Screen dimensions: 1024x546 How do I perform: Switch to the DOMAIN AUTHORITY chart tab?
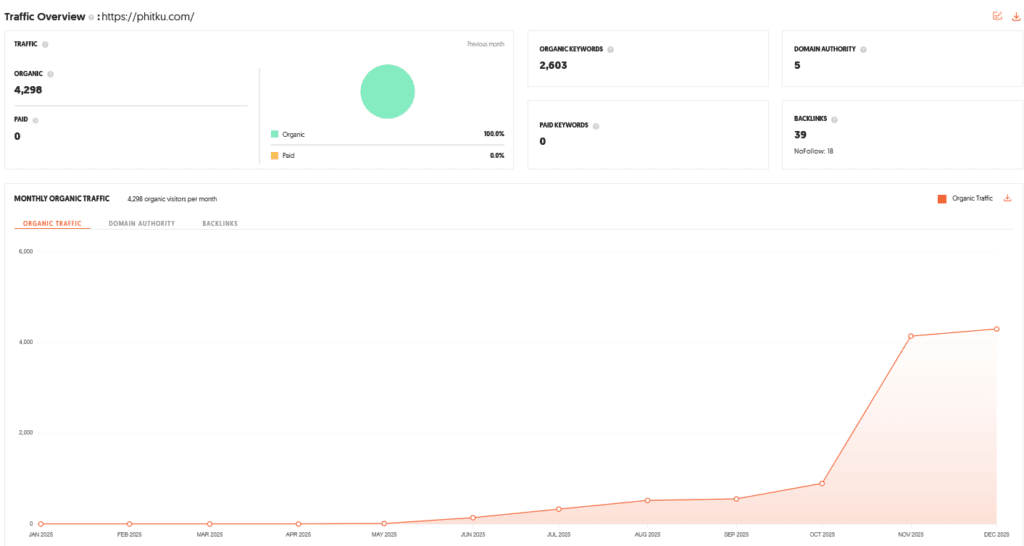point(142,223)
